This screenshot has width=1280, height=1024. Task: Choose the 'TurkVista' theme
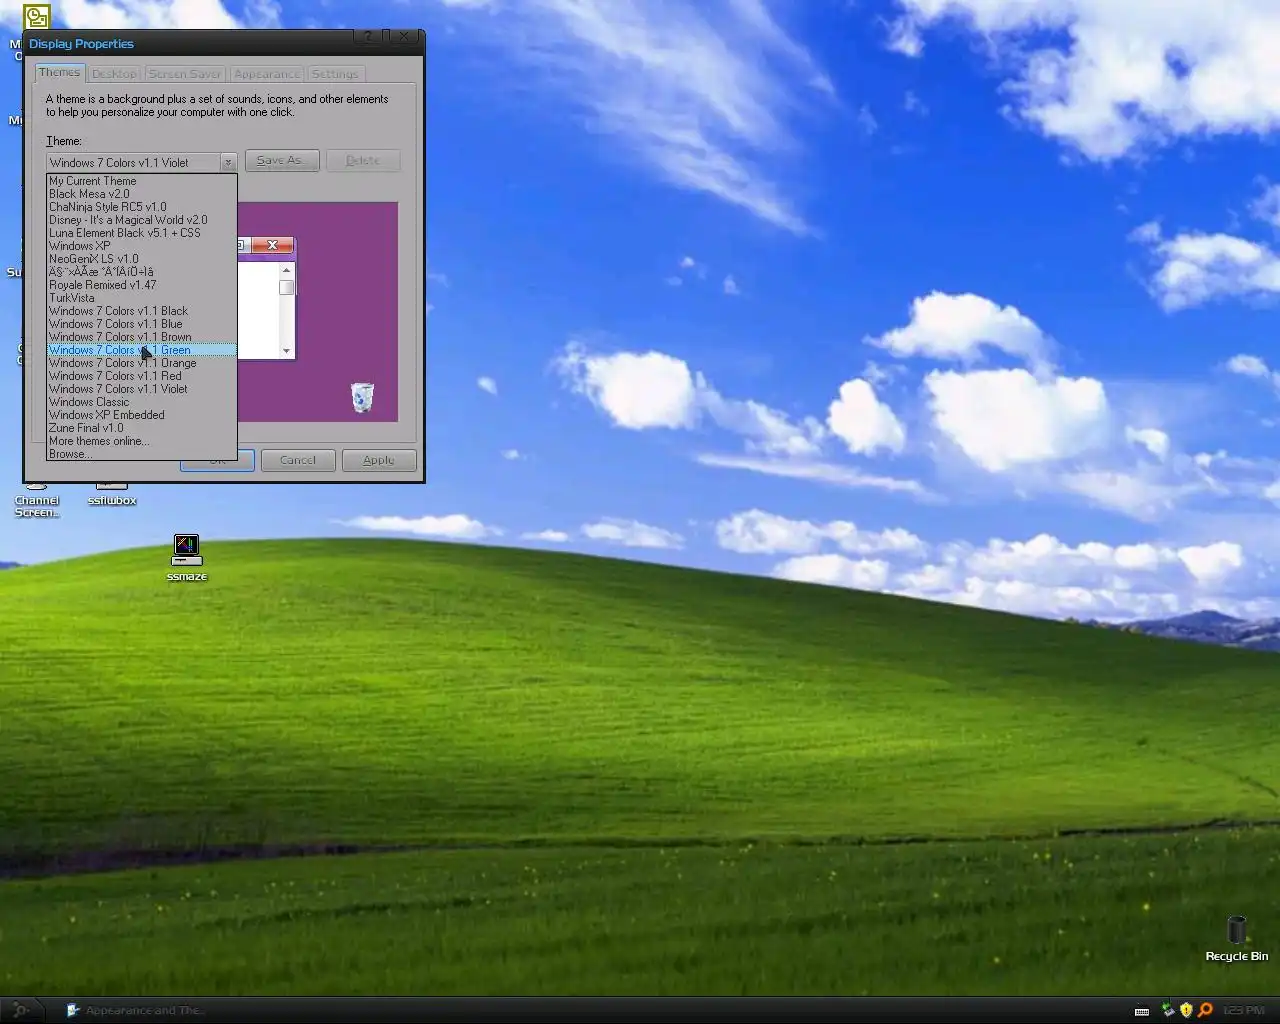(142, 298)
